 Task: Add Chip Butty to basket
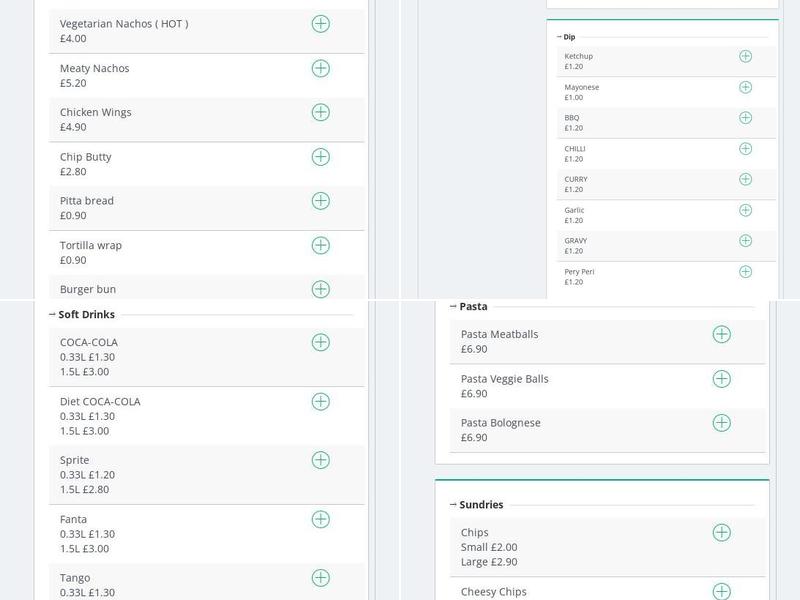(320, 157)
